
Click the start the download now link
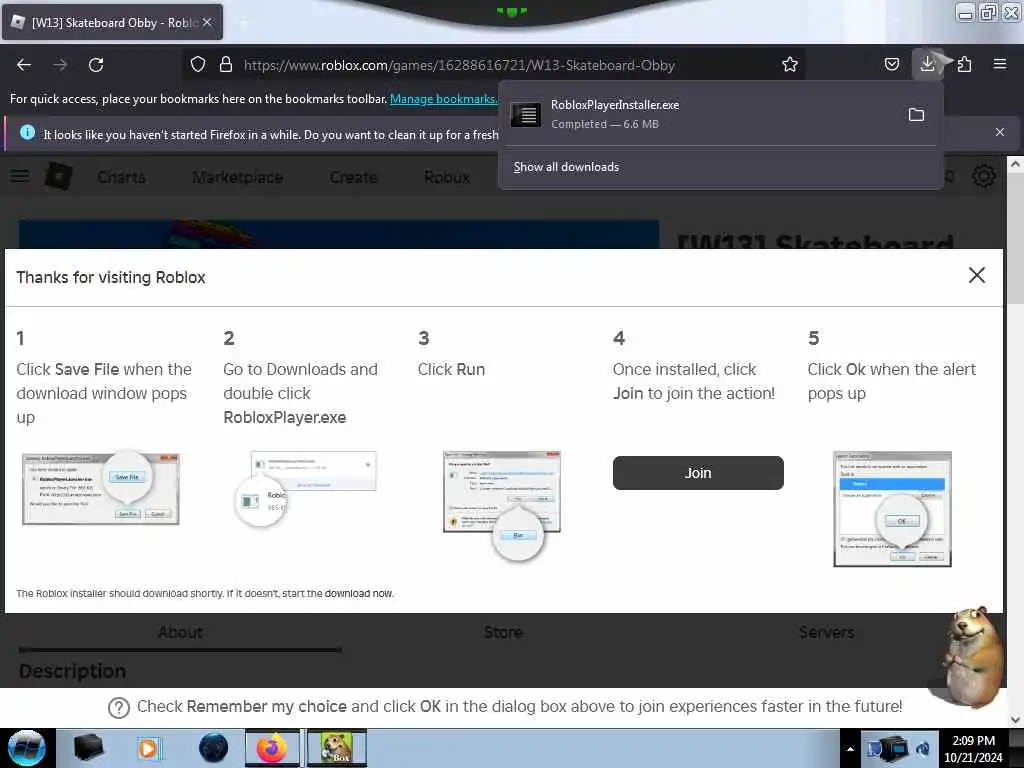click(x=359, y=594)
